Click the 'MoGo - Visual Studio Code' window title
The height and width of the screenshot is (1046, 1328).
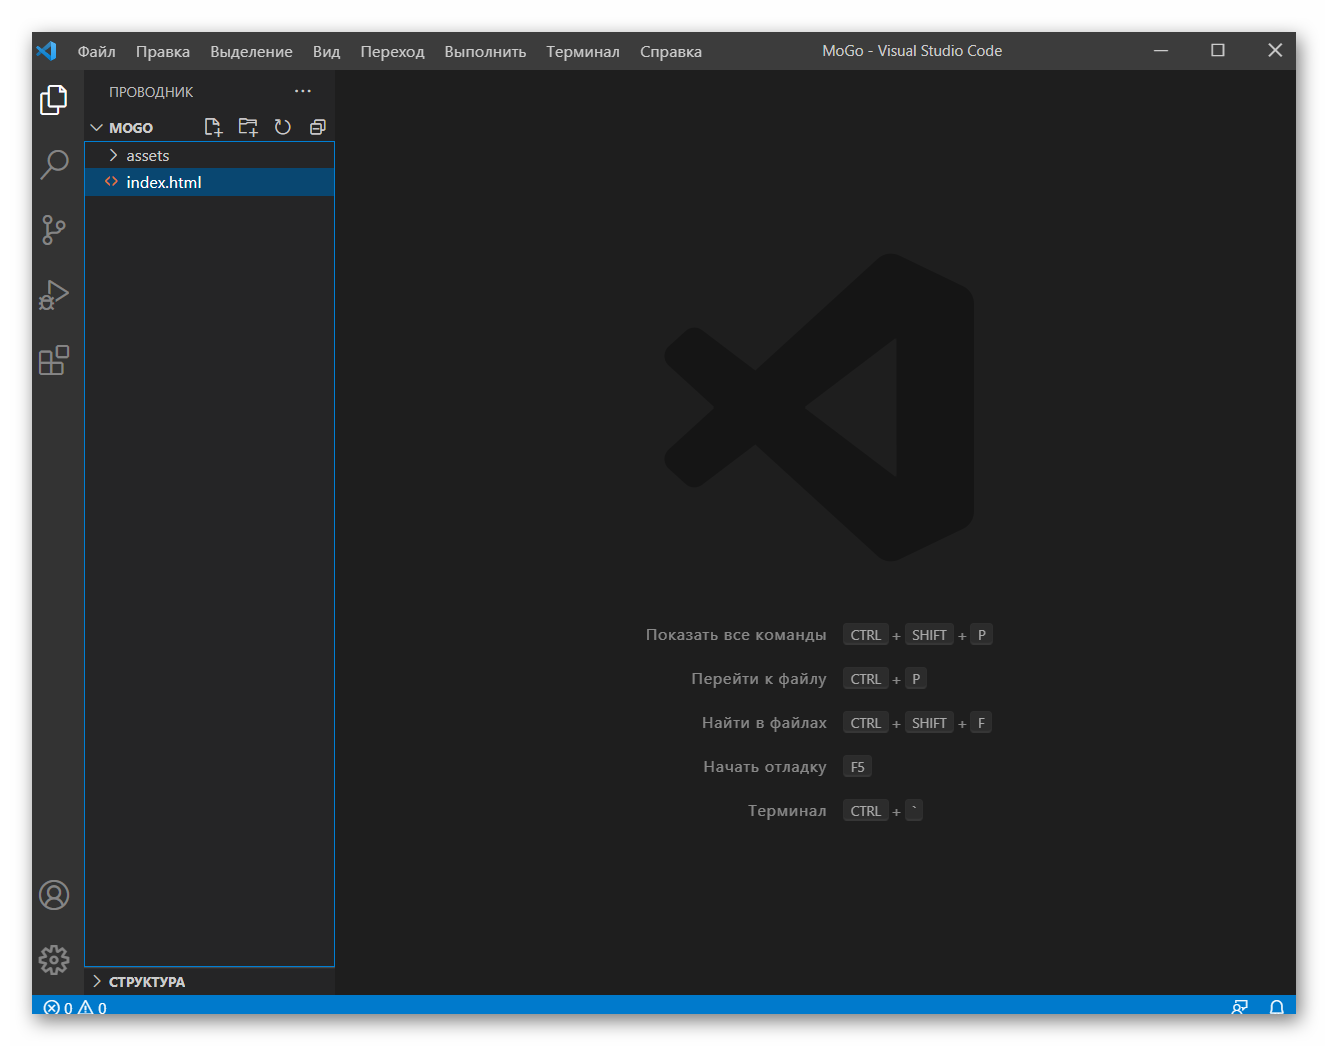pyautogui.click(x=912, y=51)
